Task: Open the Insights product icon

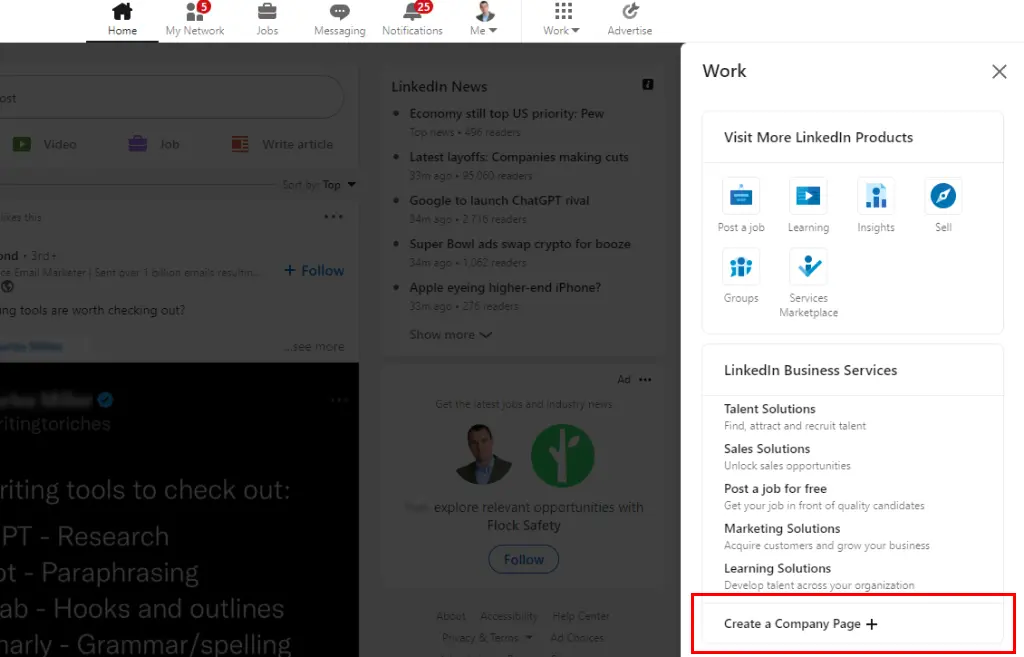Action: pos(876,196)
